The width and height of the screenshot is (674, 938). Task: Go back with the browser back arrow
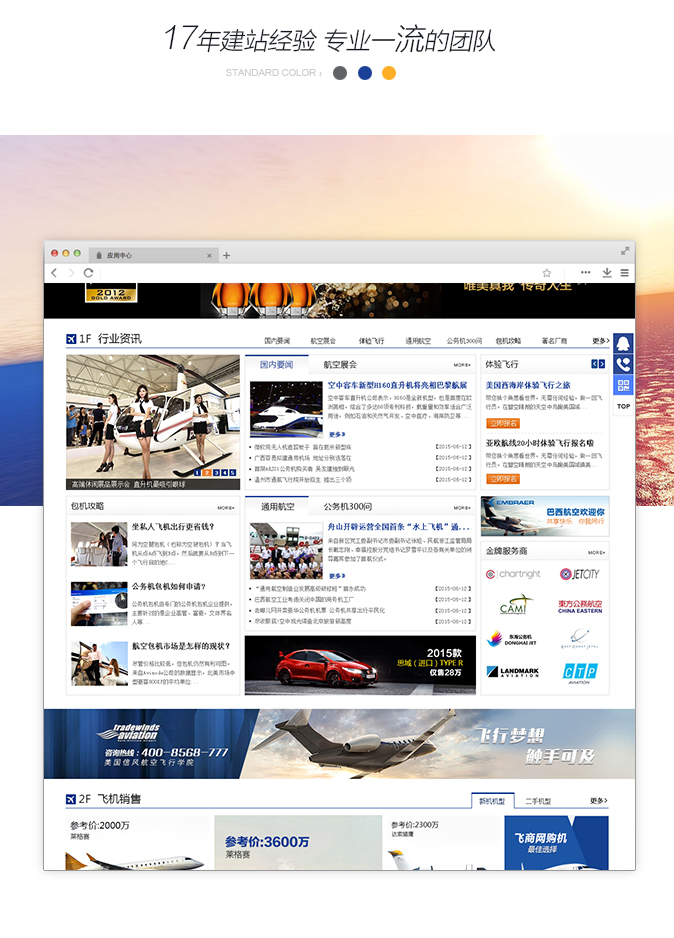pyautogui.click(x=54, y=273)
